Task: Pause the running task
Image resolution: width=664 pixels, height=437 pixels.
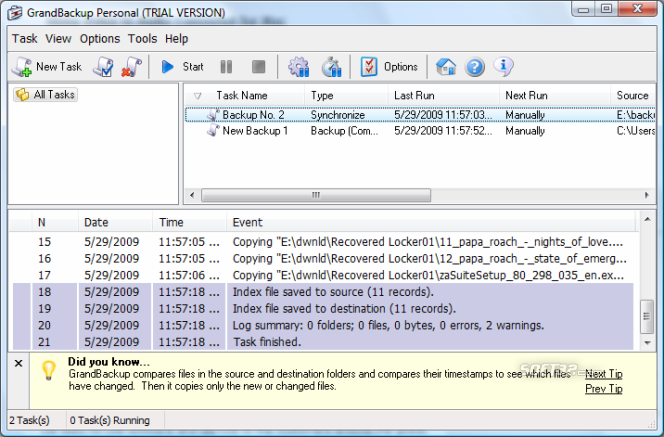Action: pos(226,66)
